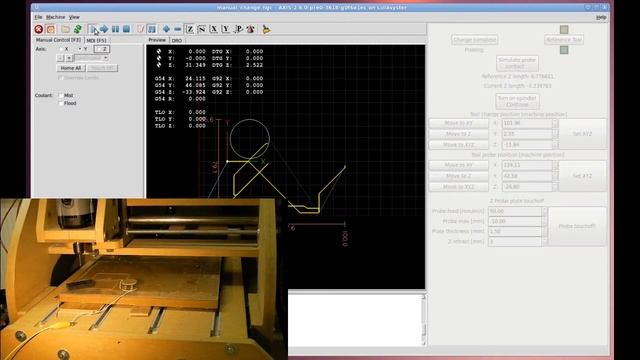This screenshot has height=360, width=640.
Task: Click the Change complete button
Action: pyautogui.click(x=475, y=40)
